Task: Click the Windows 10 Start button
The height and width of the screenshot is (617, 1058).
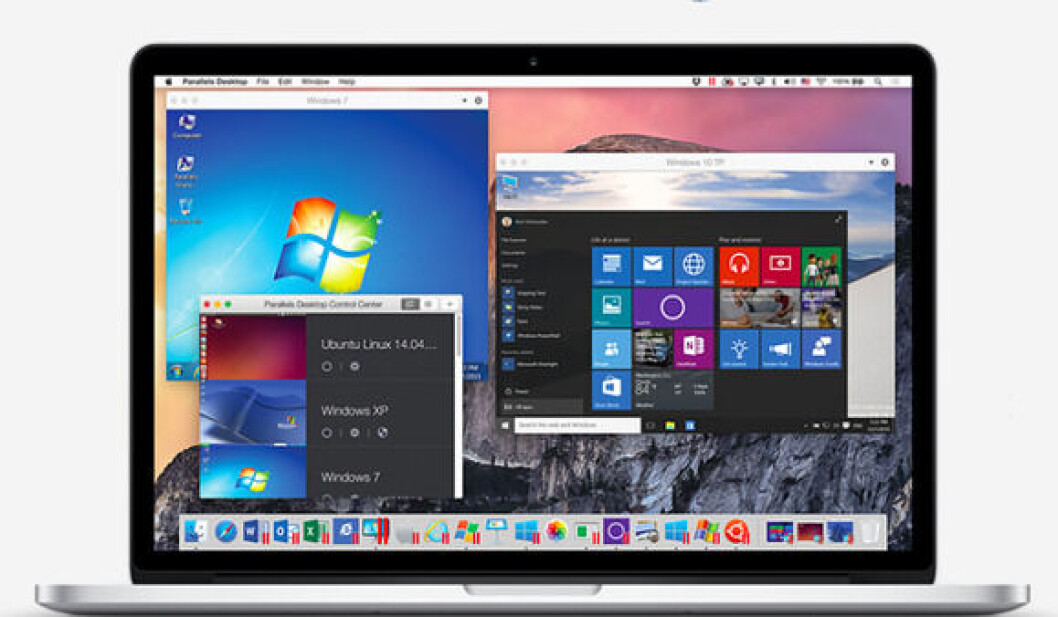Action: click(x=505, y=425)
